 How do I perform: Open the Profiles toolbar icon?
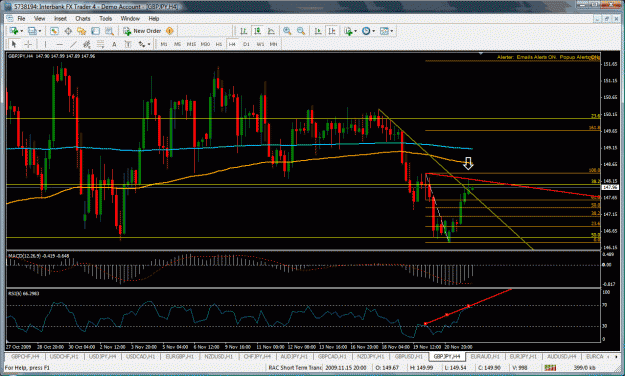click(x=32, y=31)
